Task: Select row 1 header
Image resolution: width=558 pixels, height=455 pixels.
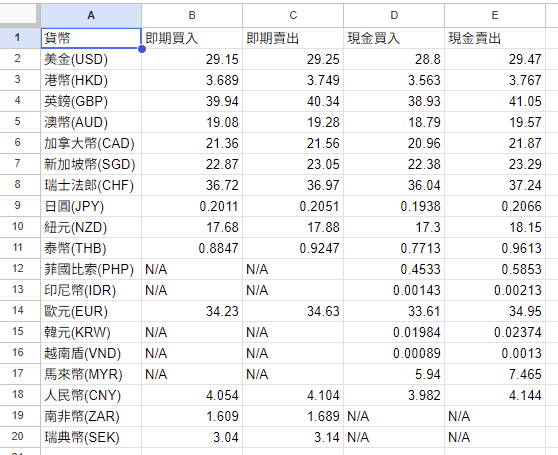Action: pyautogui.click(x=18, y=38)
